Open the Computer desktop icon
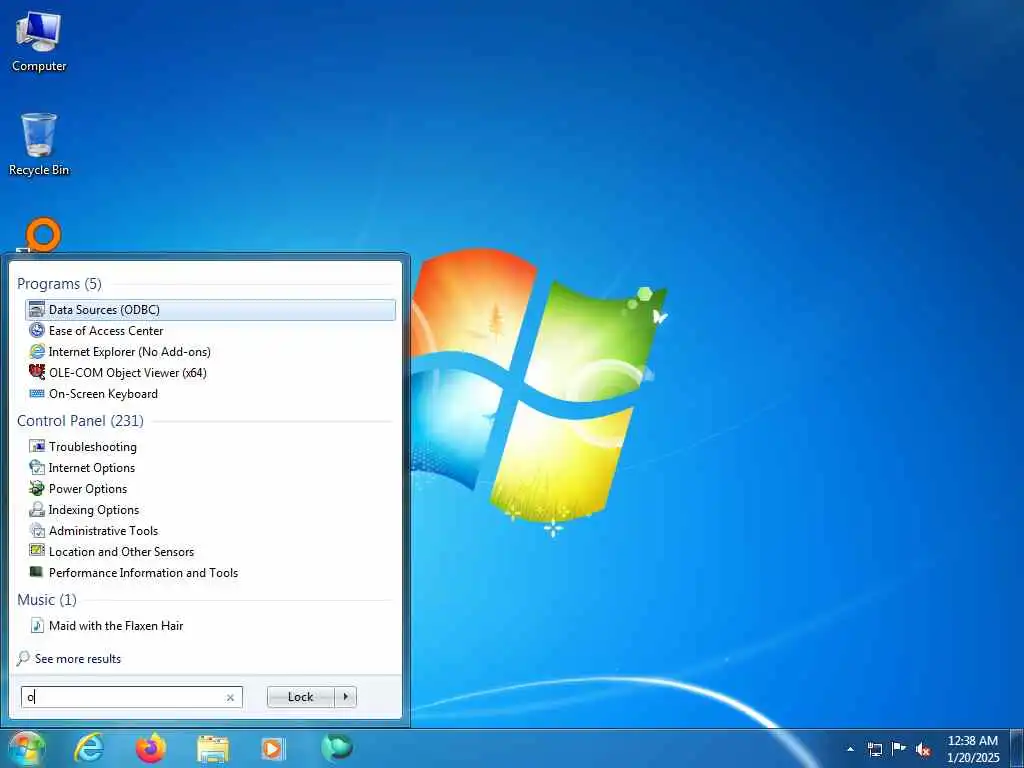This screenshot has height=768, width=1024. pyautogui.click(x=39, y=42)
